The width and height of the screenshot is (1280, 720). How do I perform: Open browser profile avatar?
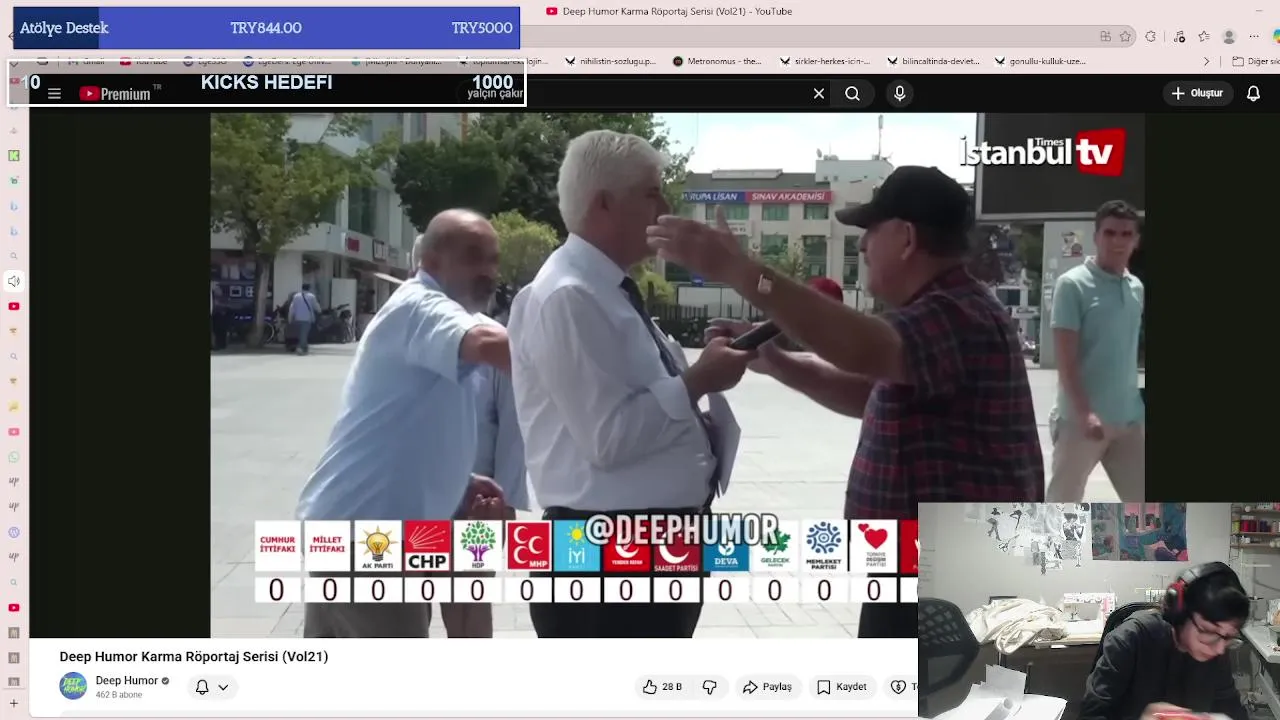point(1229,36)
